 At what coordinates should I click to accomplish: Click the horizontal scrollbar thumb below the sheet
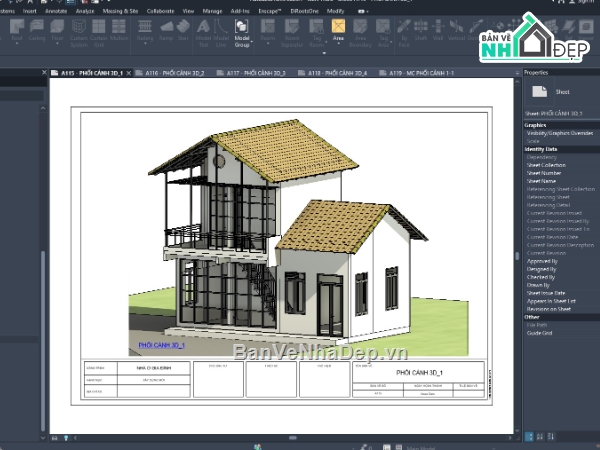[293, 438]
